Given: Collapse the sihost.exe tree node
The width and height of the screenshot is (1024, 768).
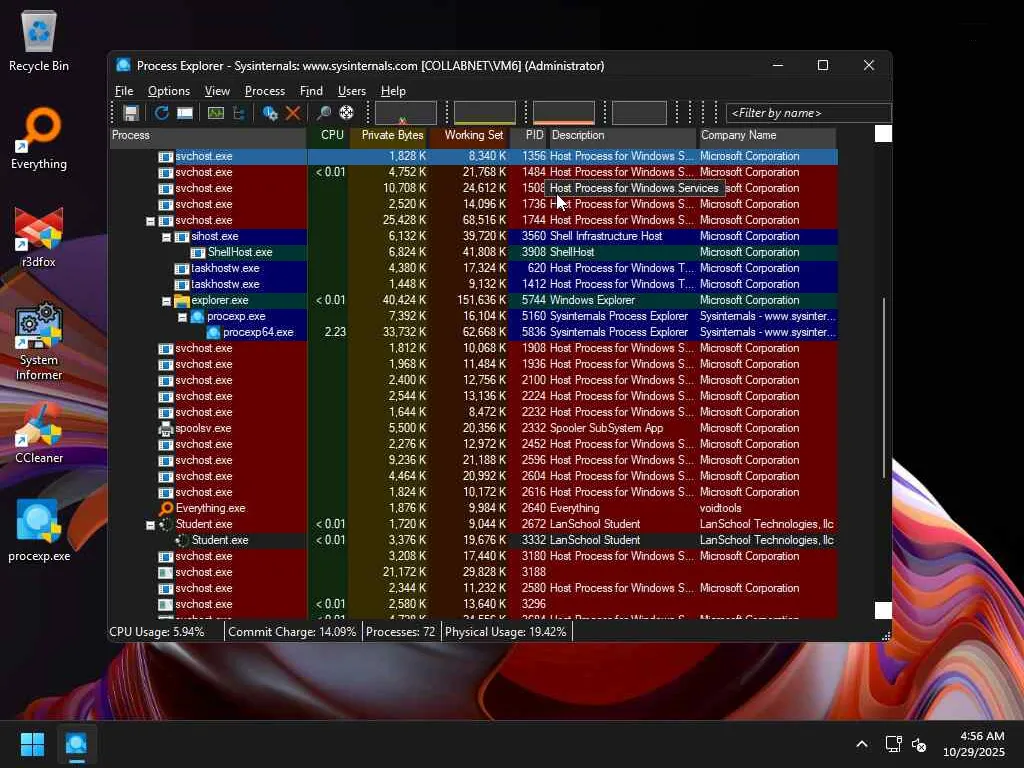Looking at the screenshot, I should click(x=167, y=237).
